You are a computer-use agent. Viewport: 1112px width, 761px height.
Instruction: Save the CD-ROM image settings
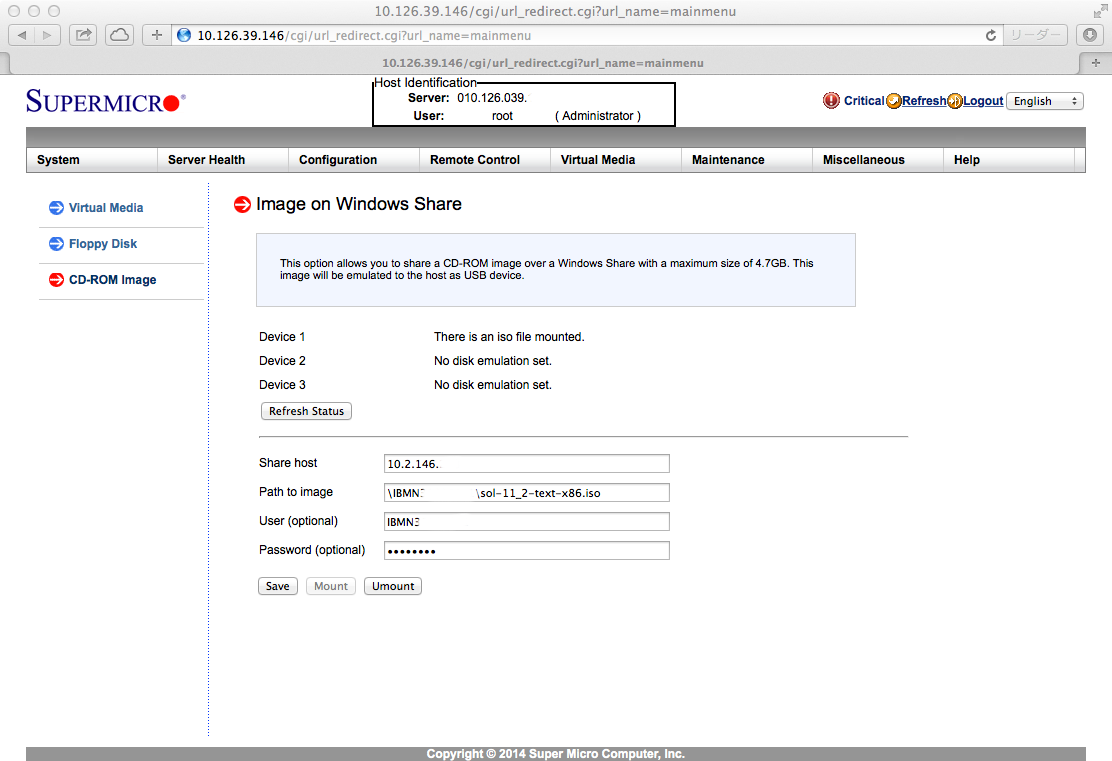pos(277,585)
